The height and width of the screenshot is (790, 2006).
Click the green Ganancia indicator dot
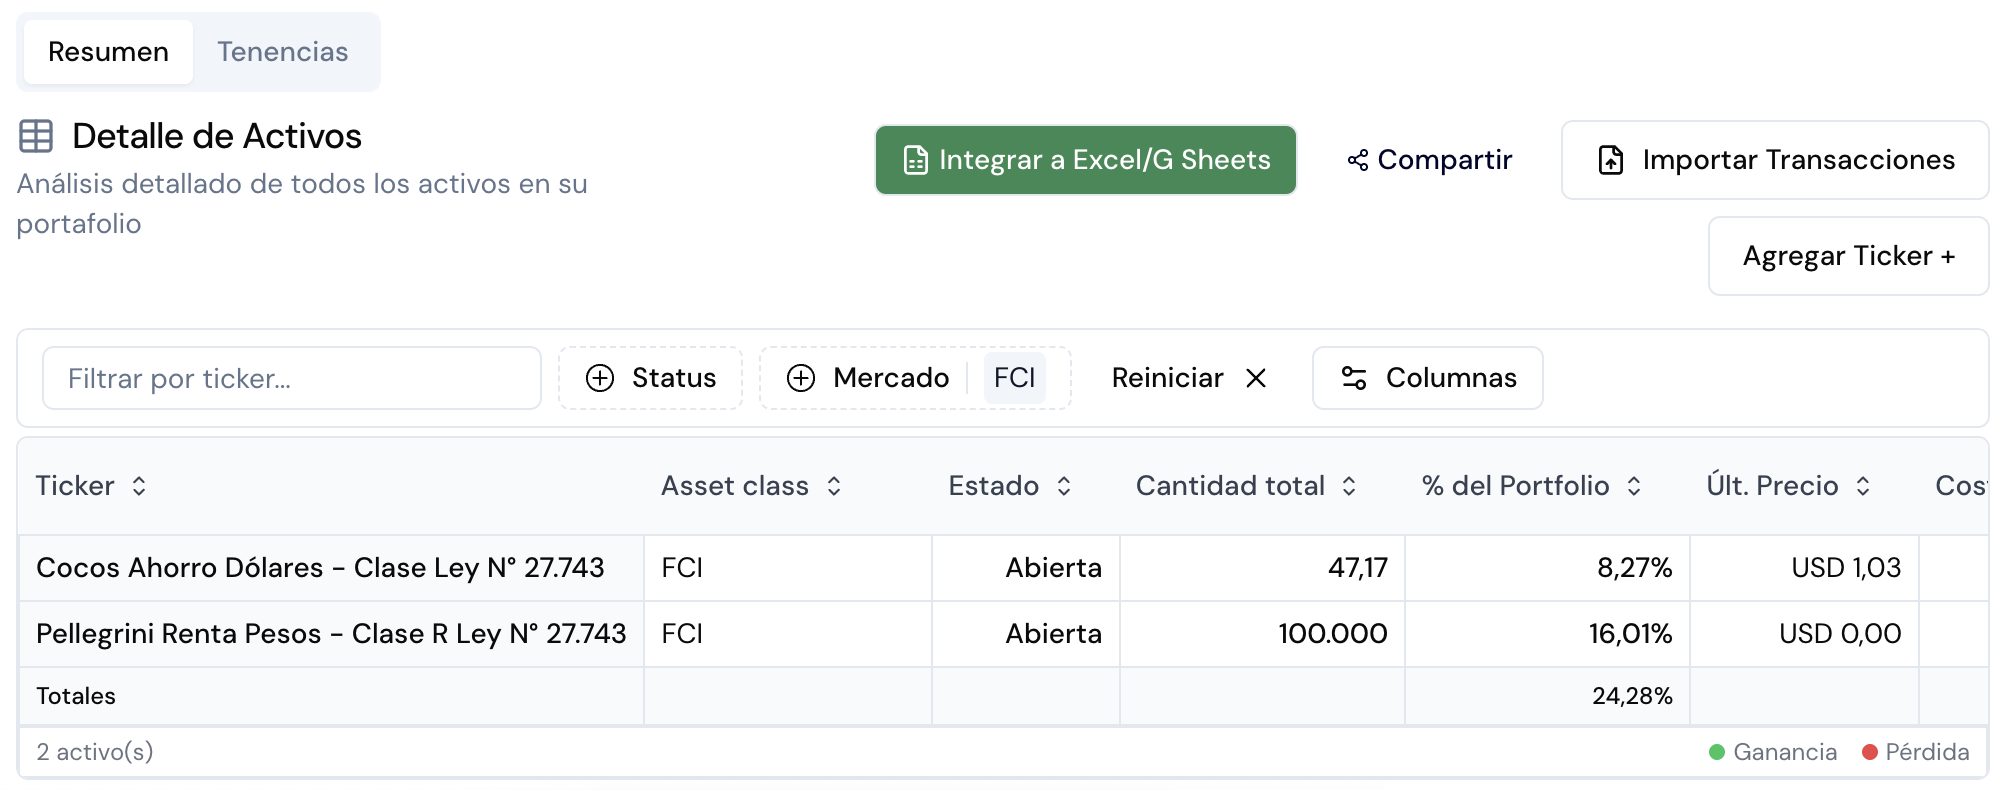pos(1716,751)
